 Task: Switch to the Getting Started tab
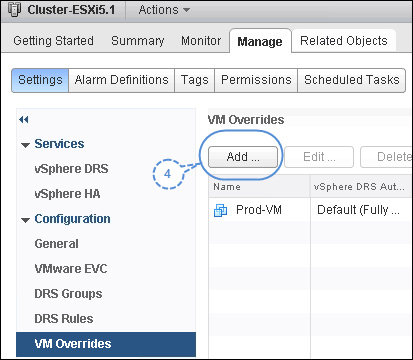(x=53, y=41)
